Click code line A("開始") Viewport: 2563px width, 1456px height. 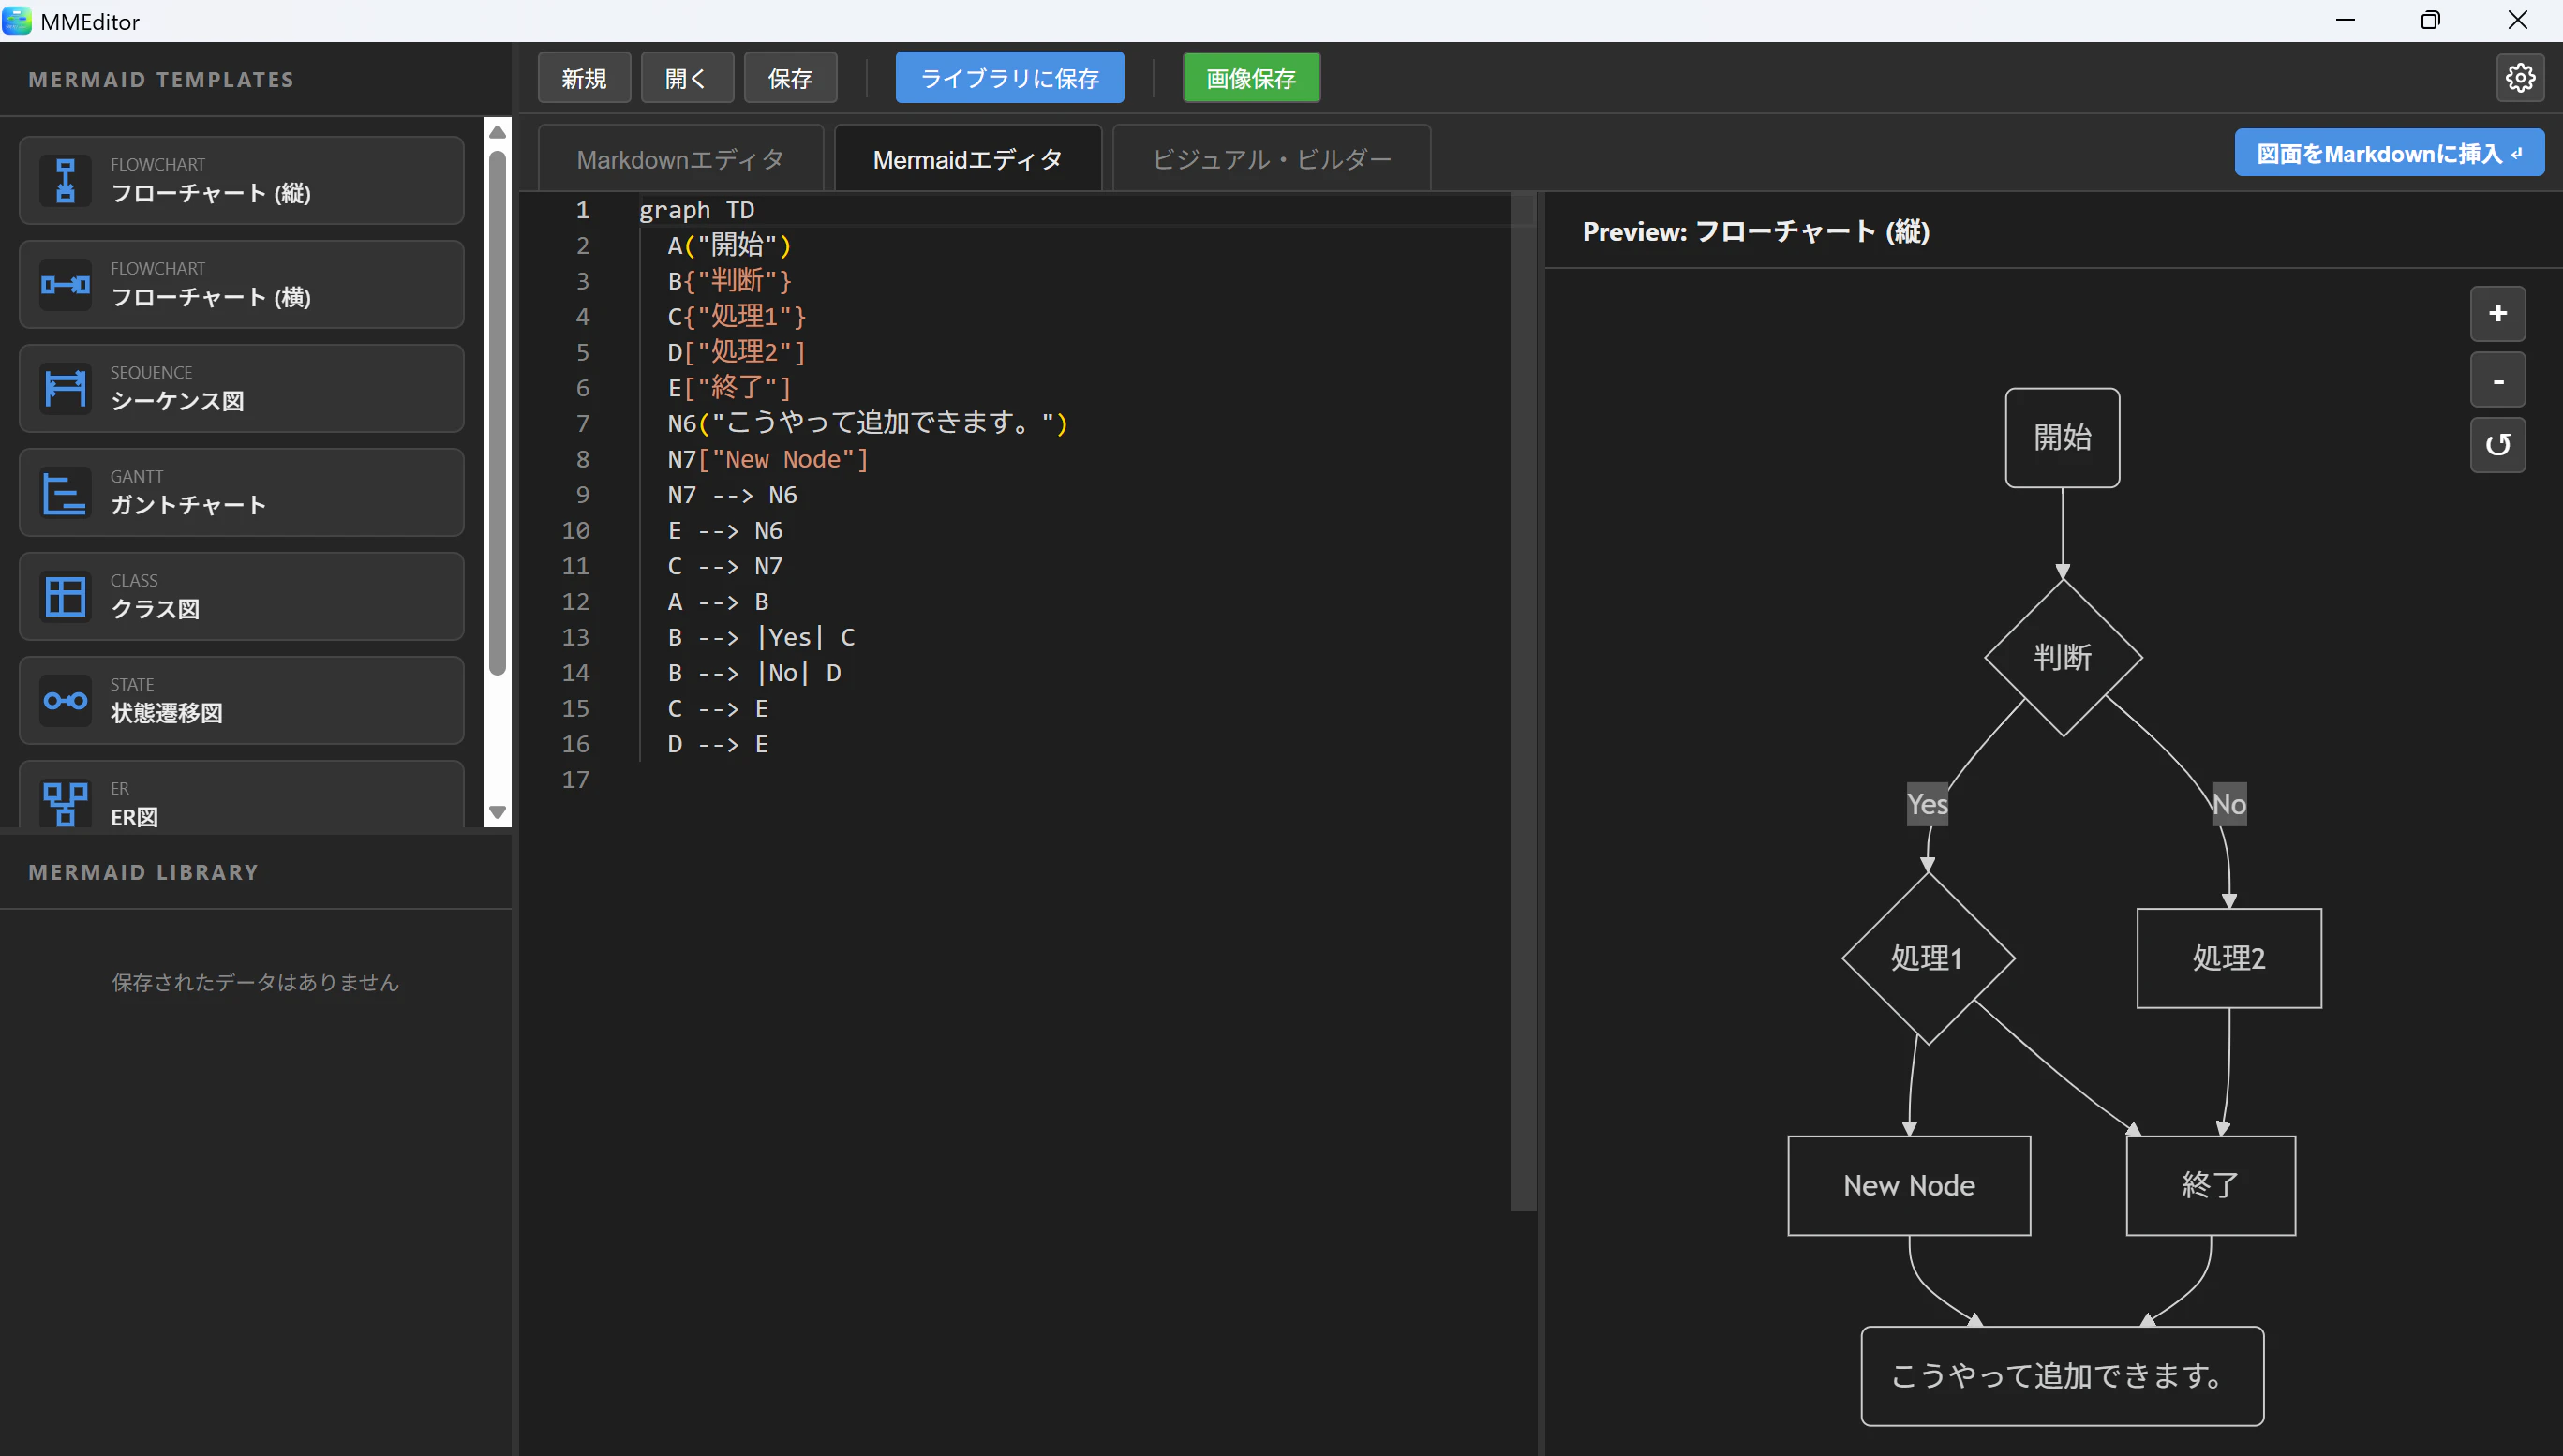(x=730, y=246)
